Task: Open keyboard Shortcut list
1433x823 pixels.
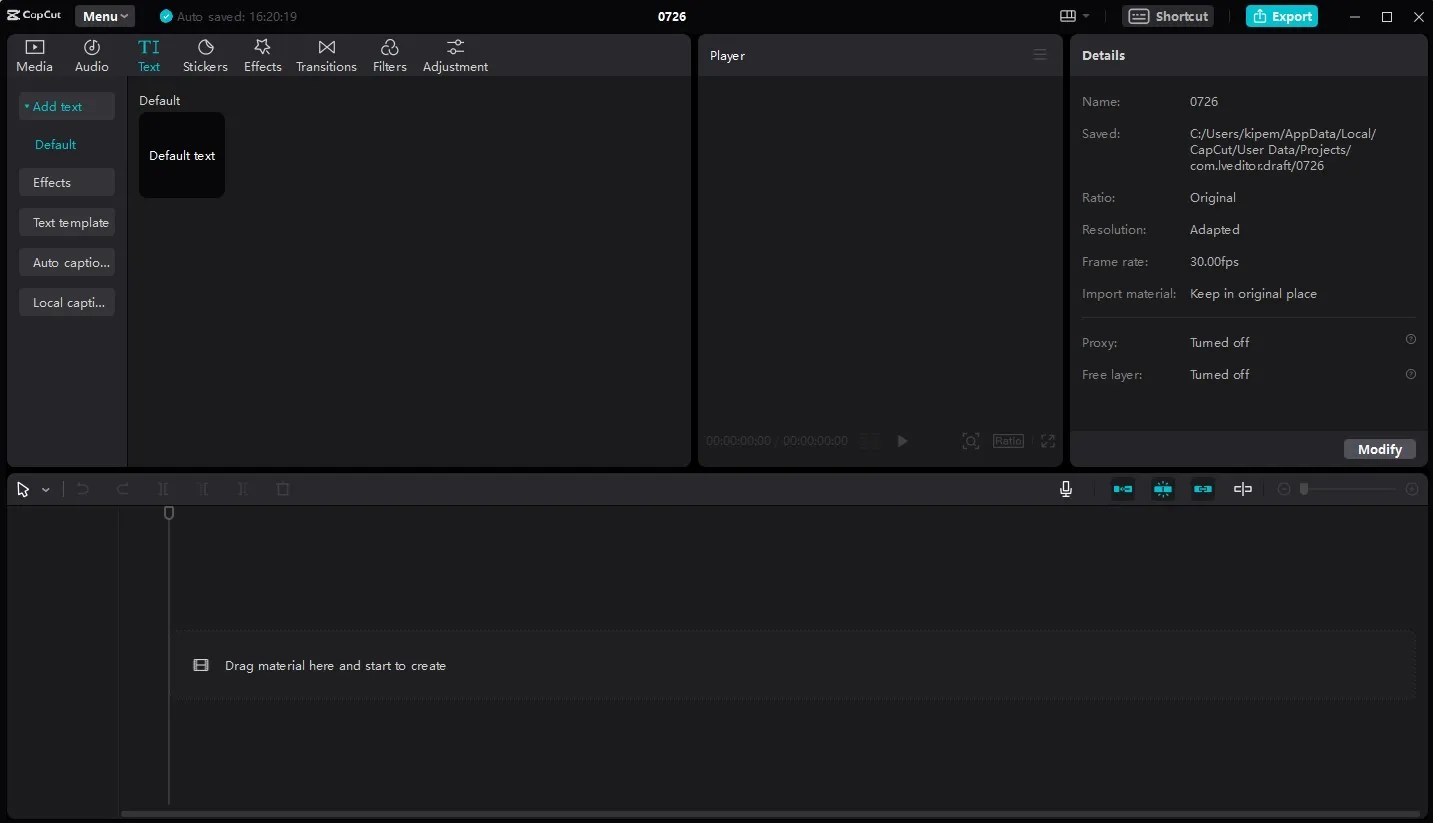Action: coord(1168,16)
